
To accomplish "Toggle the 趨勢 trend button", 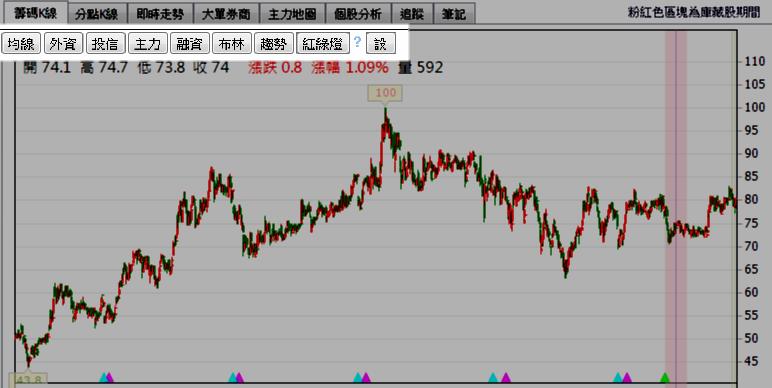I will click(x=274, y=43).
